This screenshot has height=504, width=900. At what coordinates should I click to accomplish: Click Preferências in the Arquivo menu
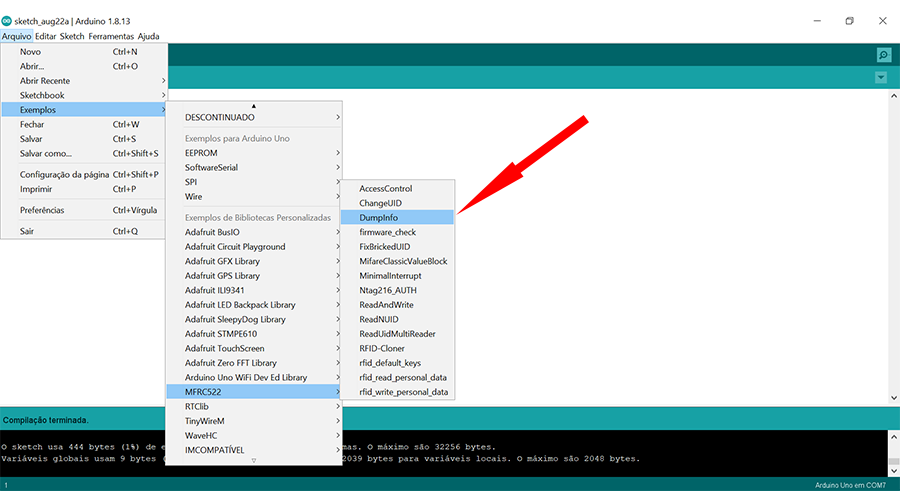click(x=42, y=210)
